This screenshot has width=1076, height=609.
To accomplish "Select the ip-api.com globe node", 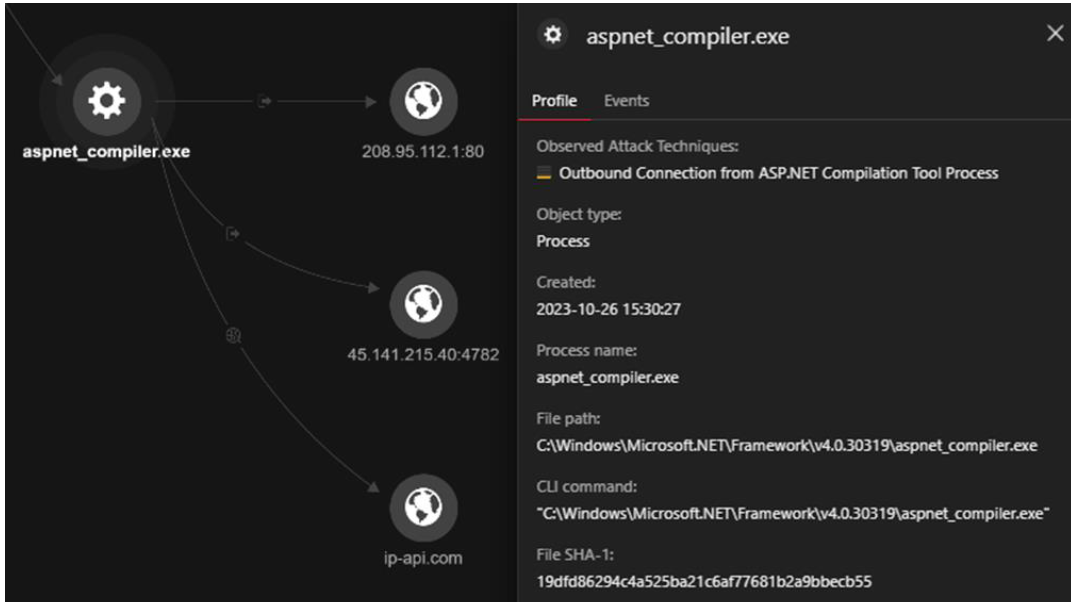I will 423,507.
